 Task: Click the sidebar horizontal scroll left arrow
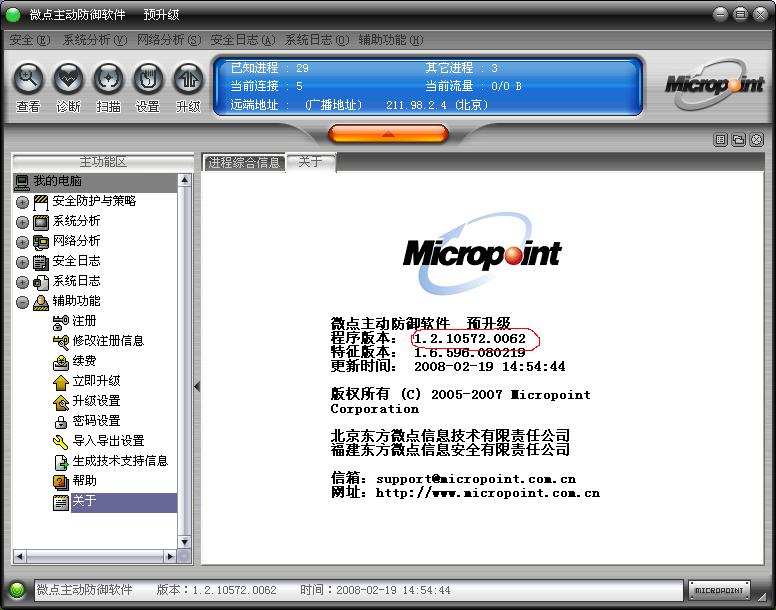[x=19, y=557]
